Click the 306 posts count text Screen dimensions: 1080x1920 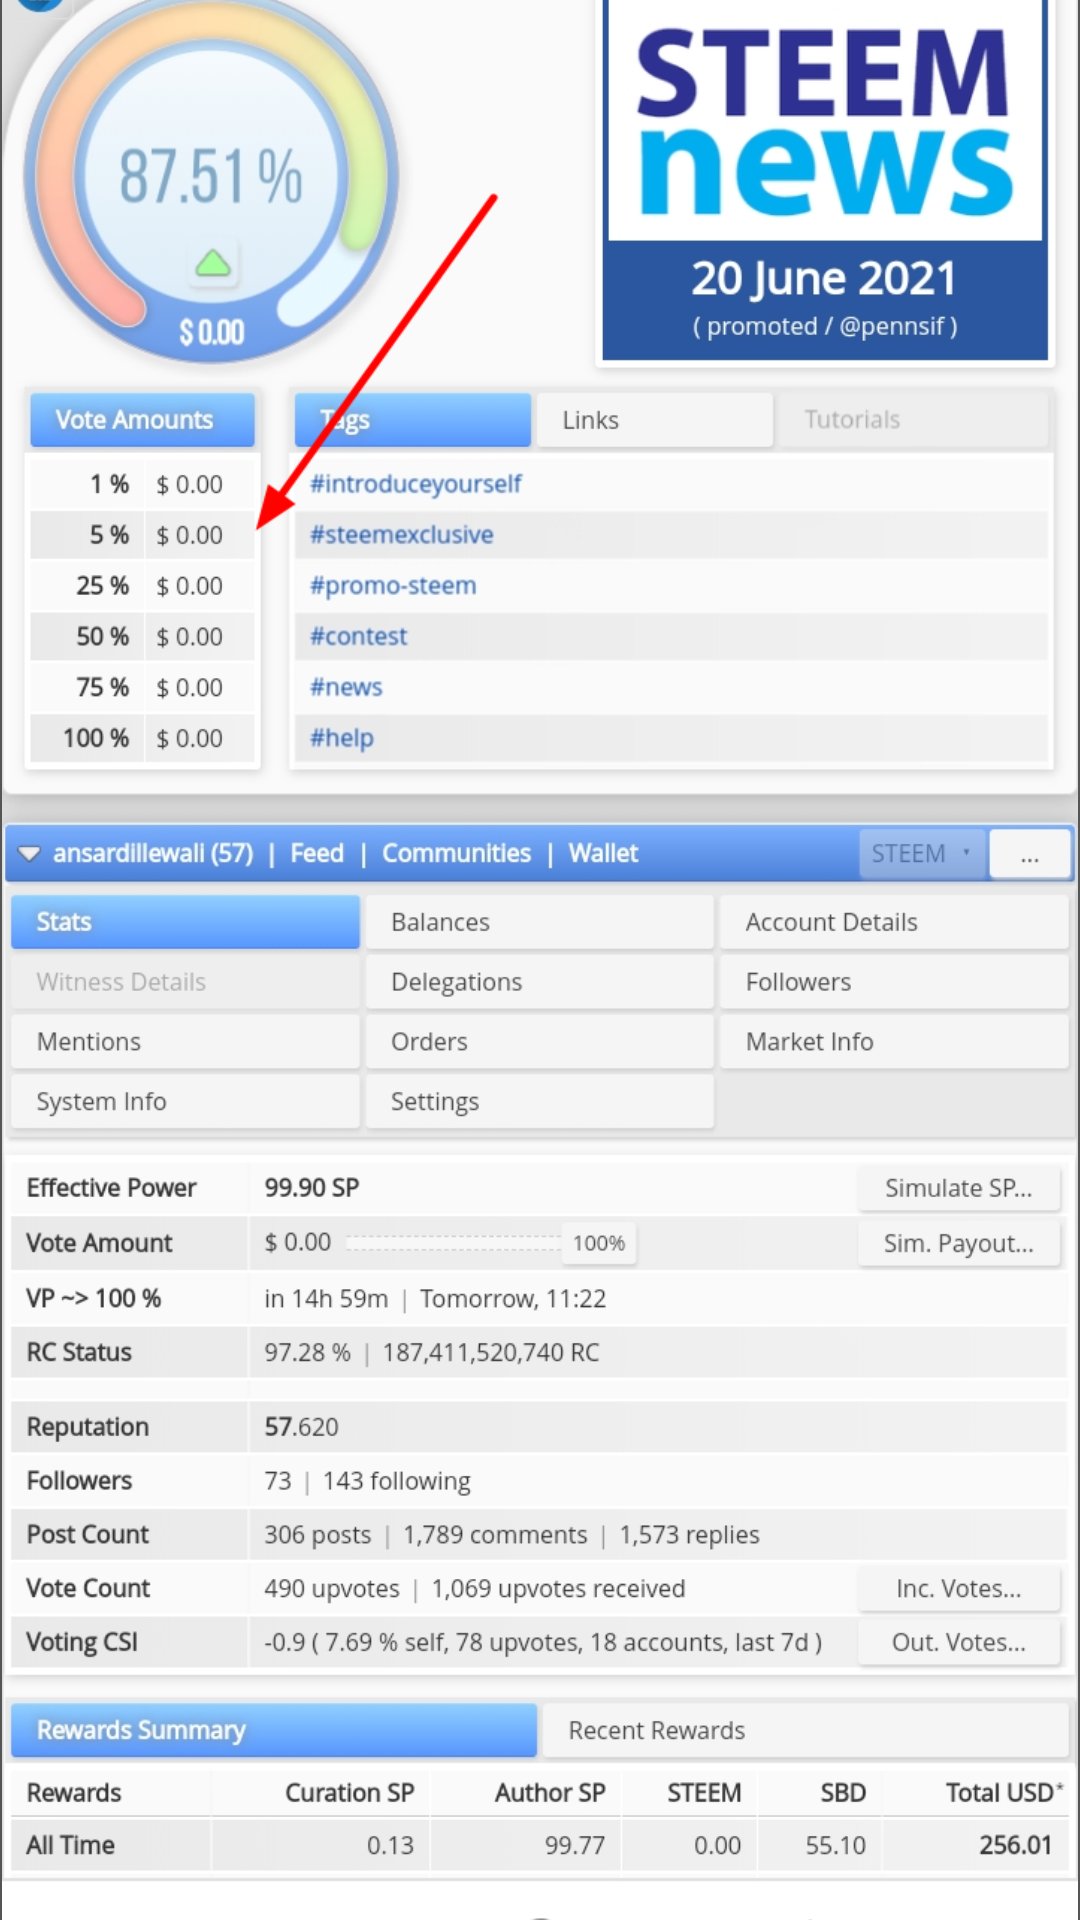pos(317,1535)
